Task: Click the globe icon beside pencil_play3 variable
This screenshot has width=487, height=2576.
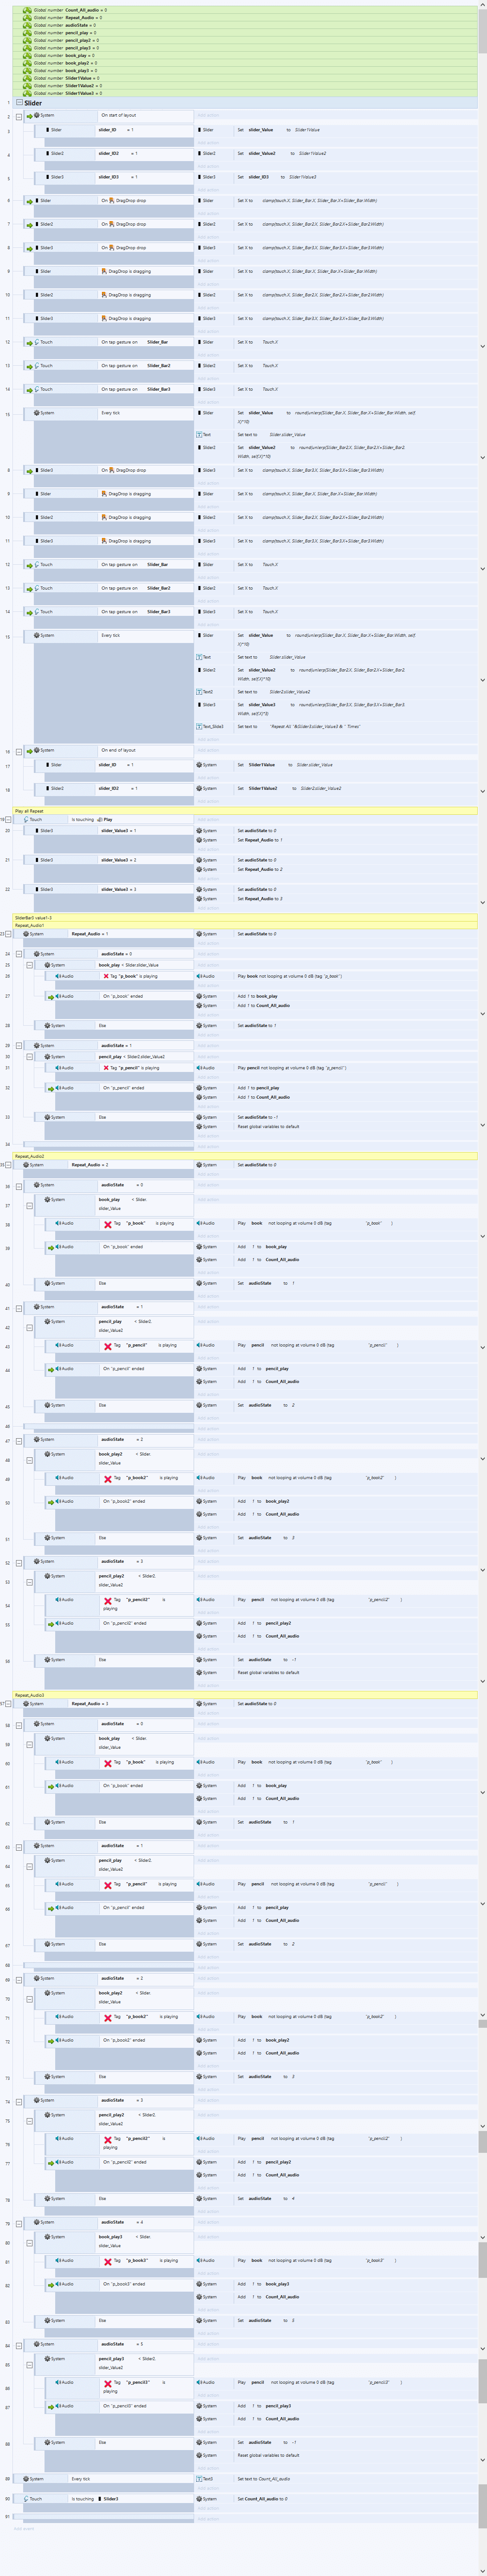Action: tap(27, 48)
